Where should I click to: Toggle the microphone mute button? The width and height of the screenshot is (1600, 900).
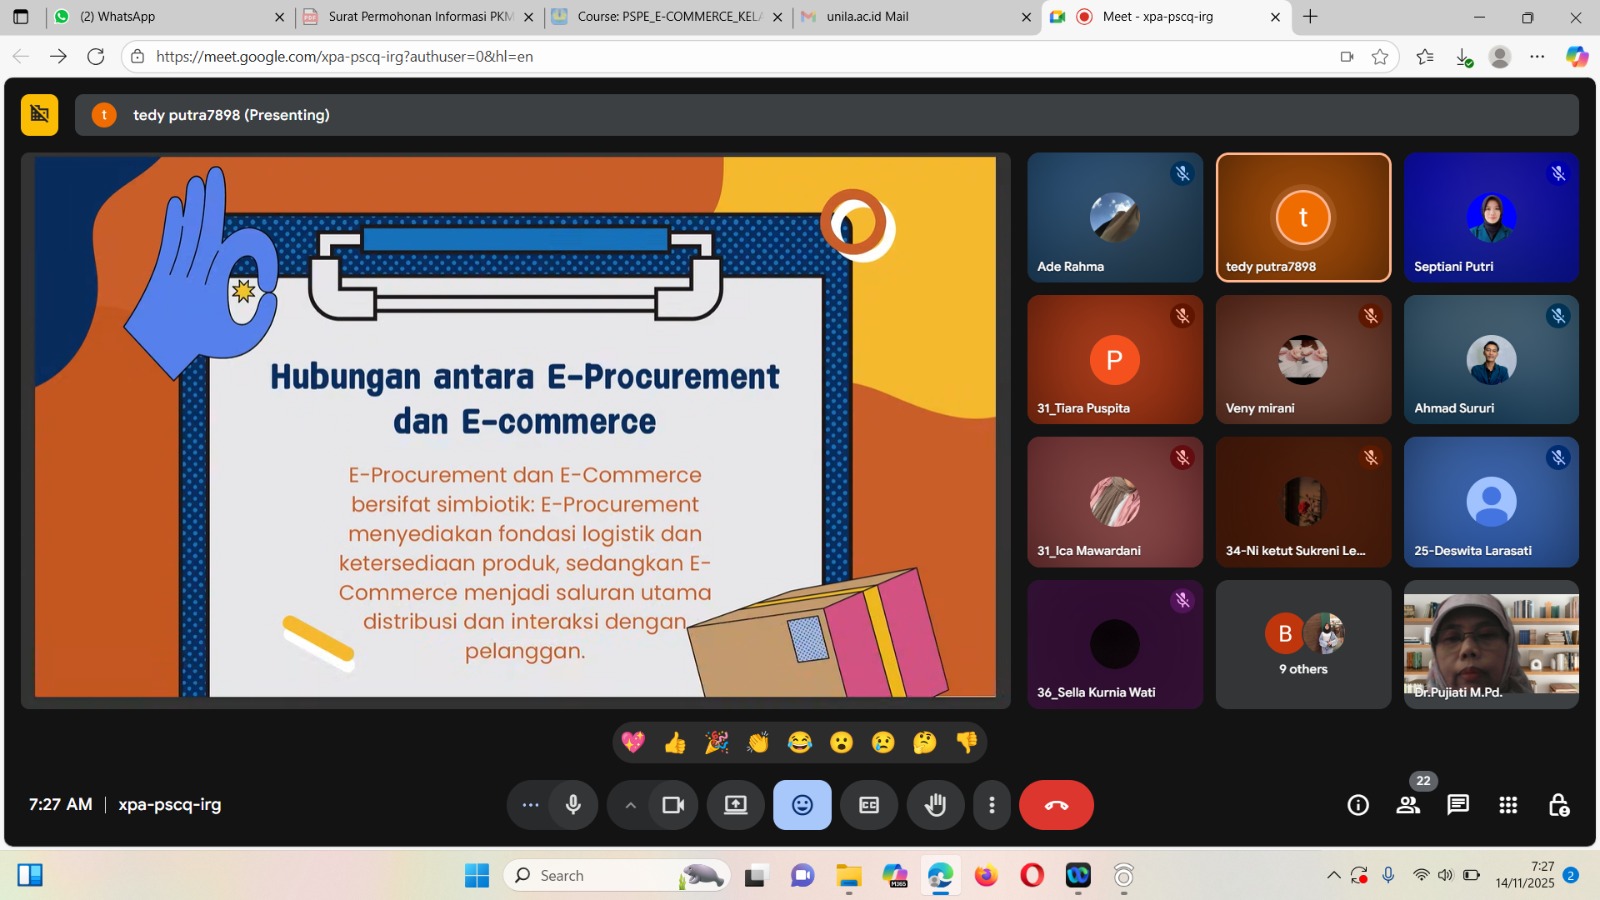pyautogui.click(x=573, y=805)
